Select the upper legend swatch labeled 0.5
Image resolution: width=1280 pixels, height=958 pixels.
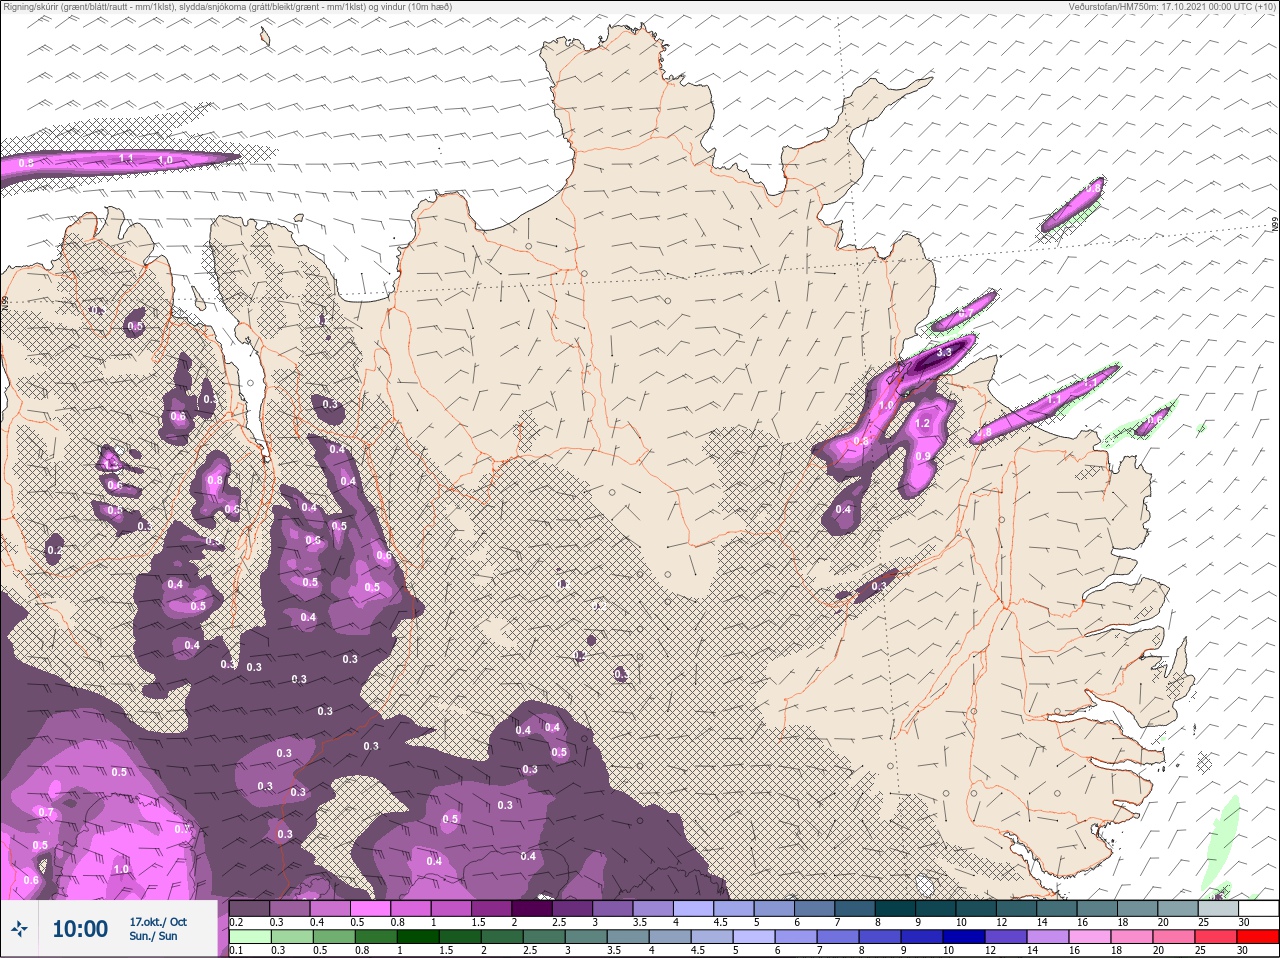coord(370,908)
